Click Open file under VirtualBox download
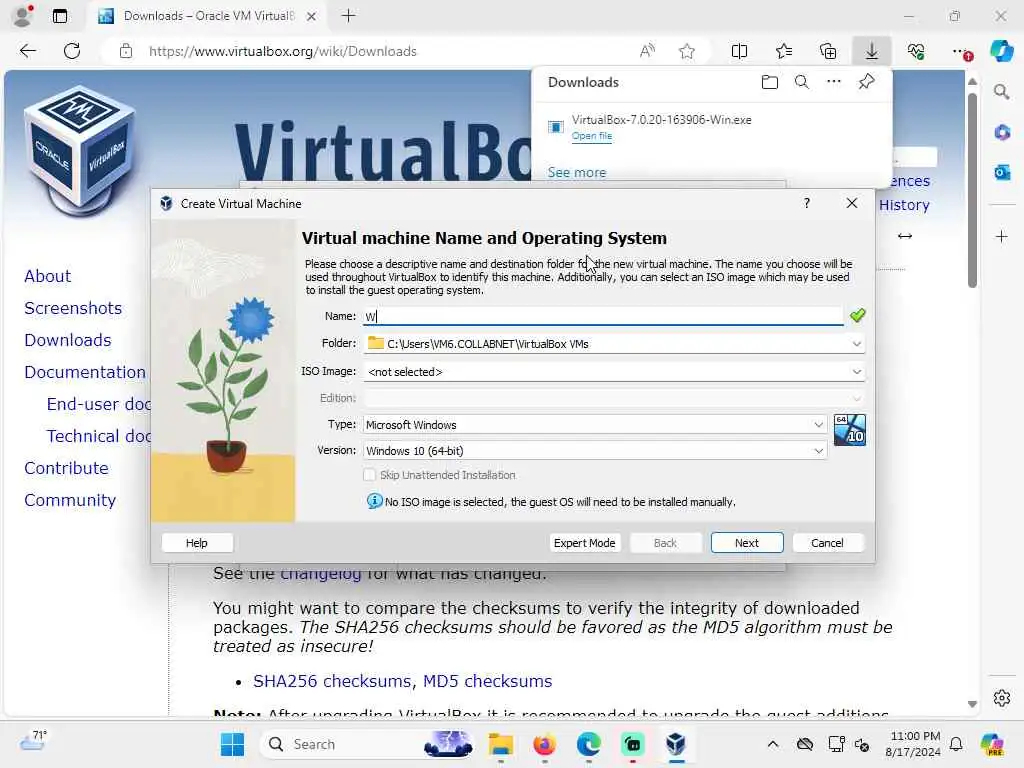This screenshot has width=1024, height=768. click(x=592, y=136)
